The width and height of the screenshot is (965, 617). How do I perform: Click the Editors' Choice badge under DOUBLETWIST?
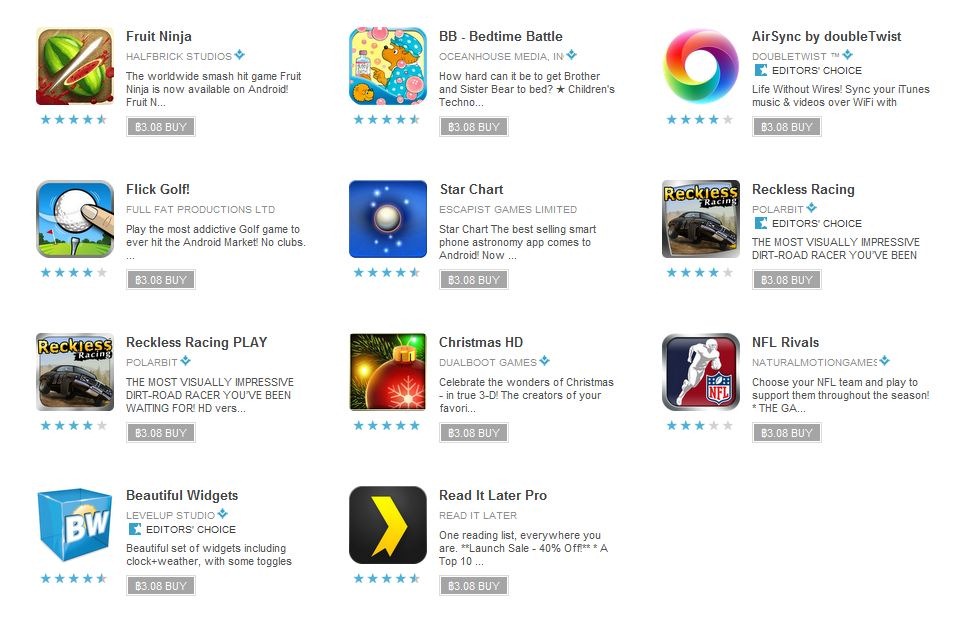click(808, 70)
